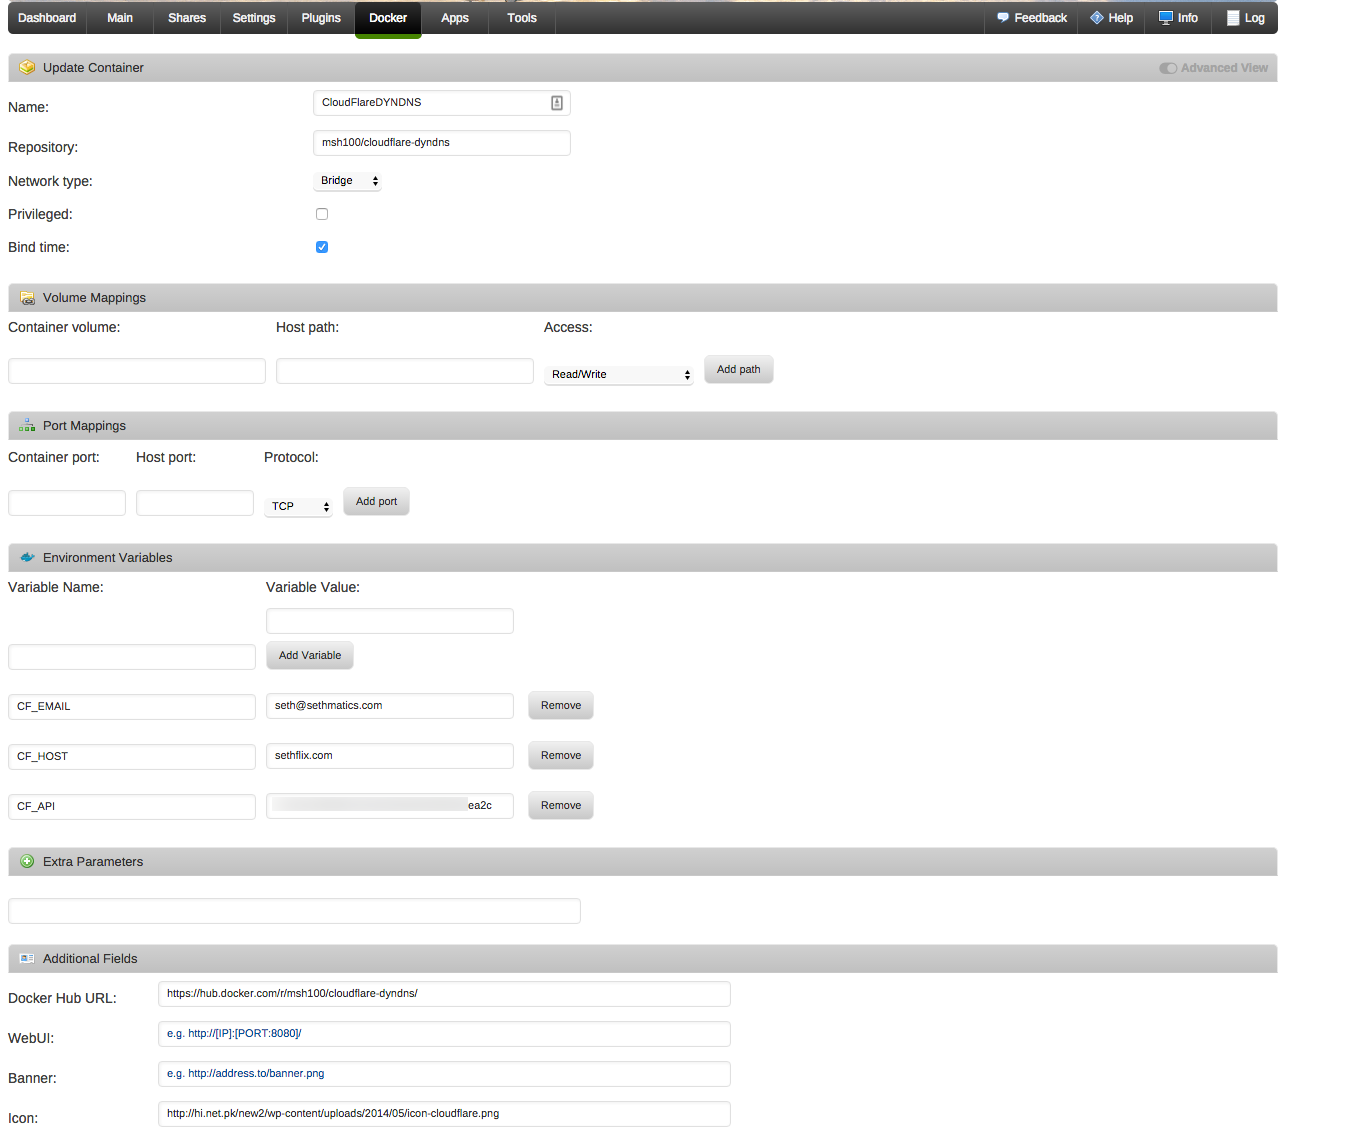Viewport: 1360px width, 1136px height.
Task: Focus the container Name field
Action: 442,103
